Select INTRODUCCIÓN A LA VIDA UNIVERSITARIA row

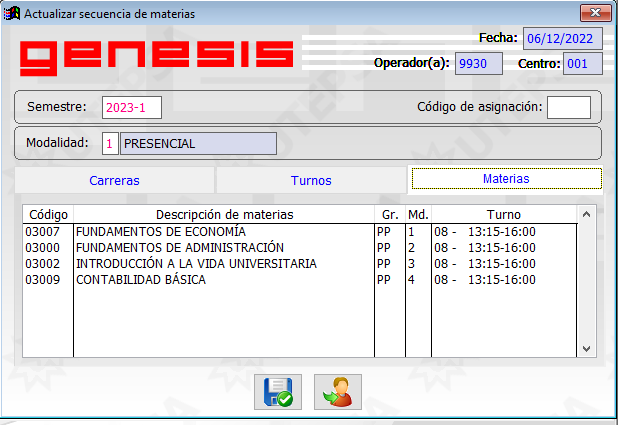click(196, 264)
